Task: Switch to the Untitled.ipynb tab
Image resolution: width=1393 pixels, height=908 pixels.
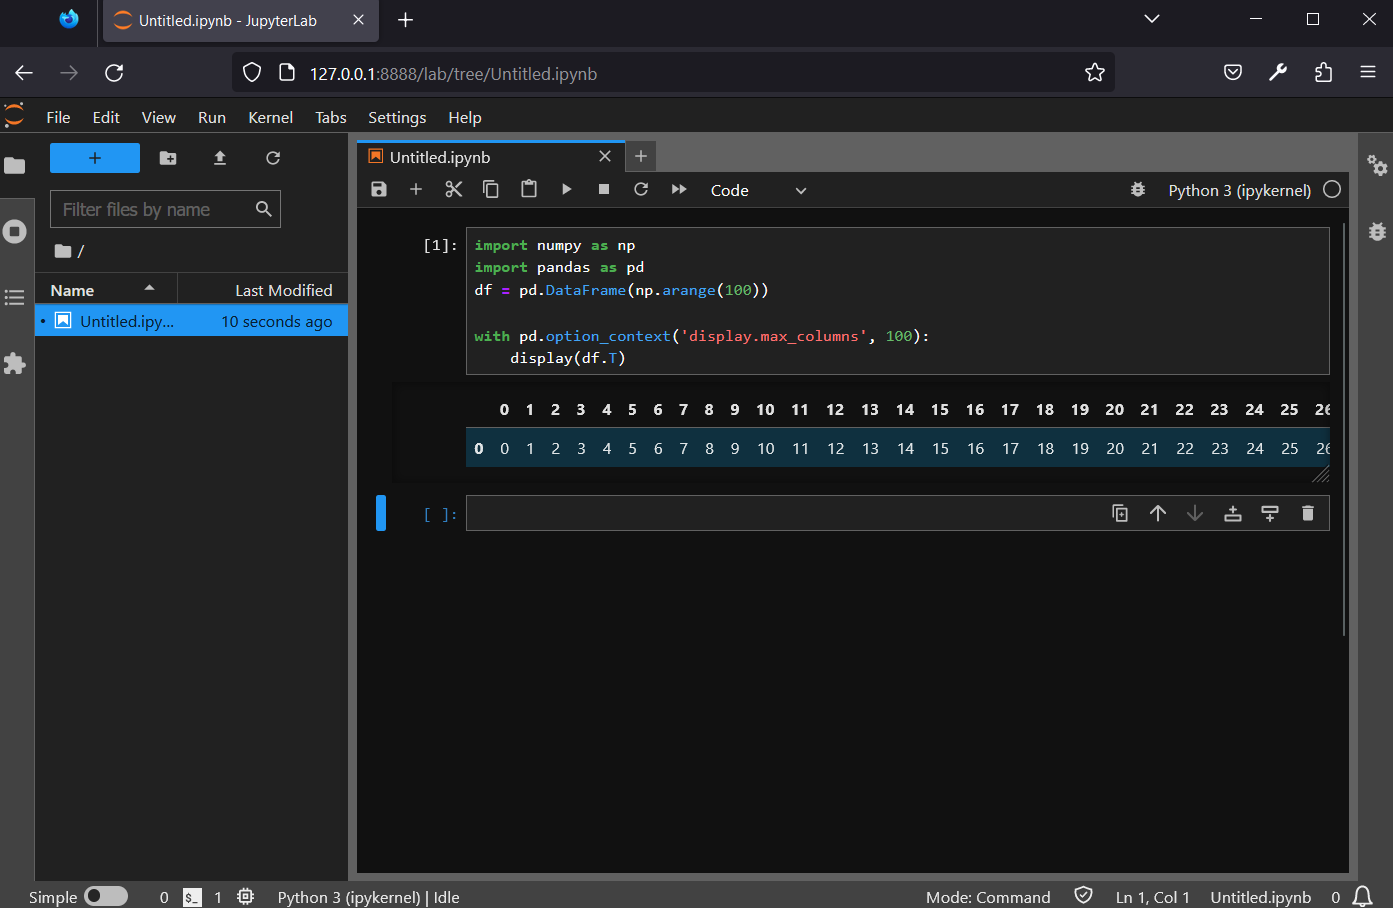Action: pos(439,157)
